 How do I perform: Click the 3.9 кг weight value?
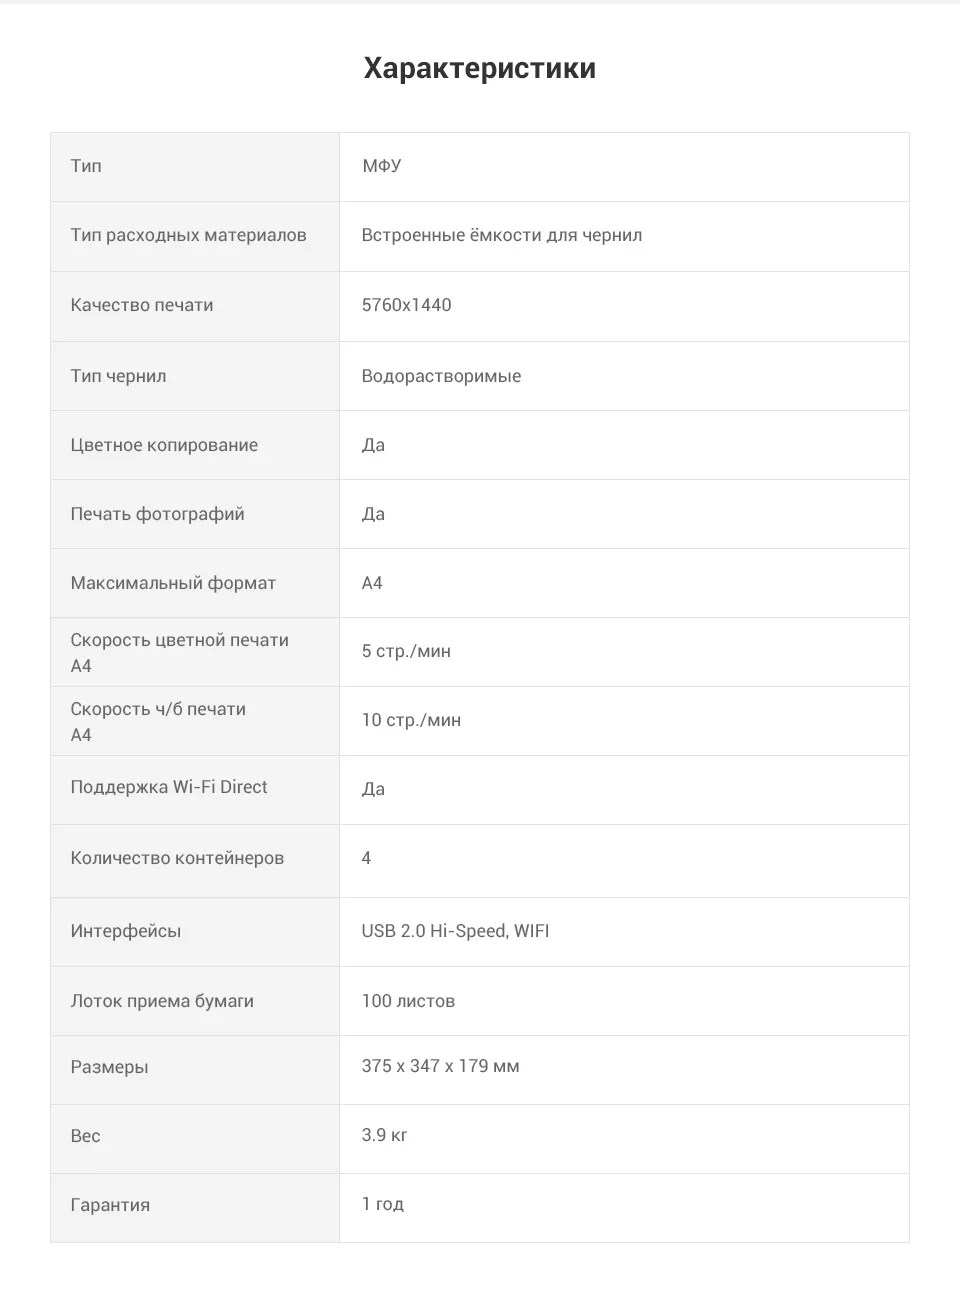pyautogui.click(x=384, y=1135)
